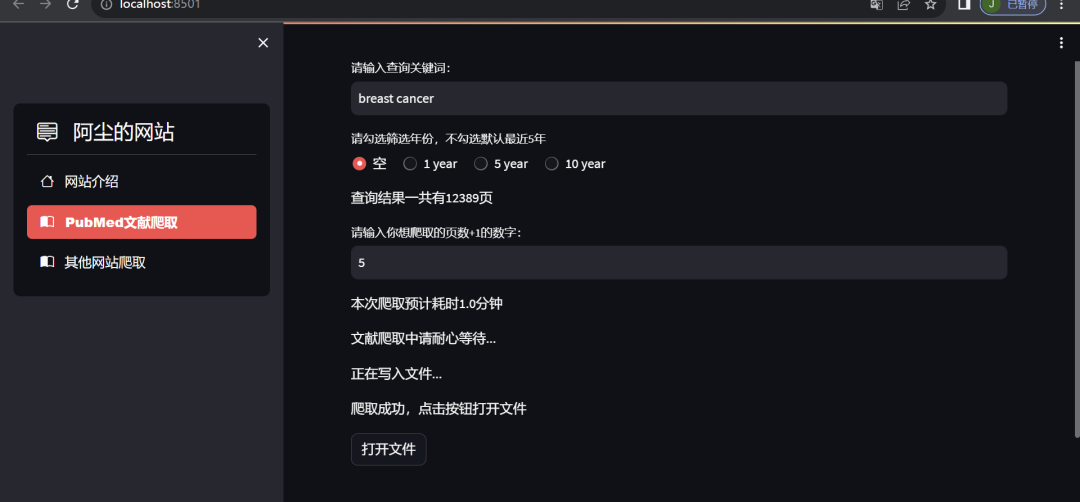Click the home icon beside 网站介绍
The image size is (1080, 502).
click(47, 182)
